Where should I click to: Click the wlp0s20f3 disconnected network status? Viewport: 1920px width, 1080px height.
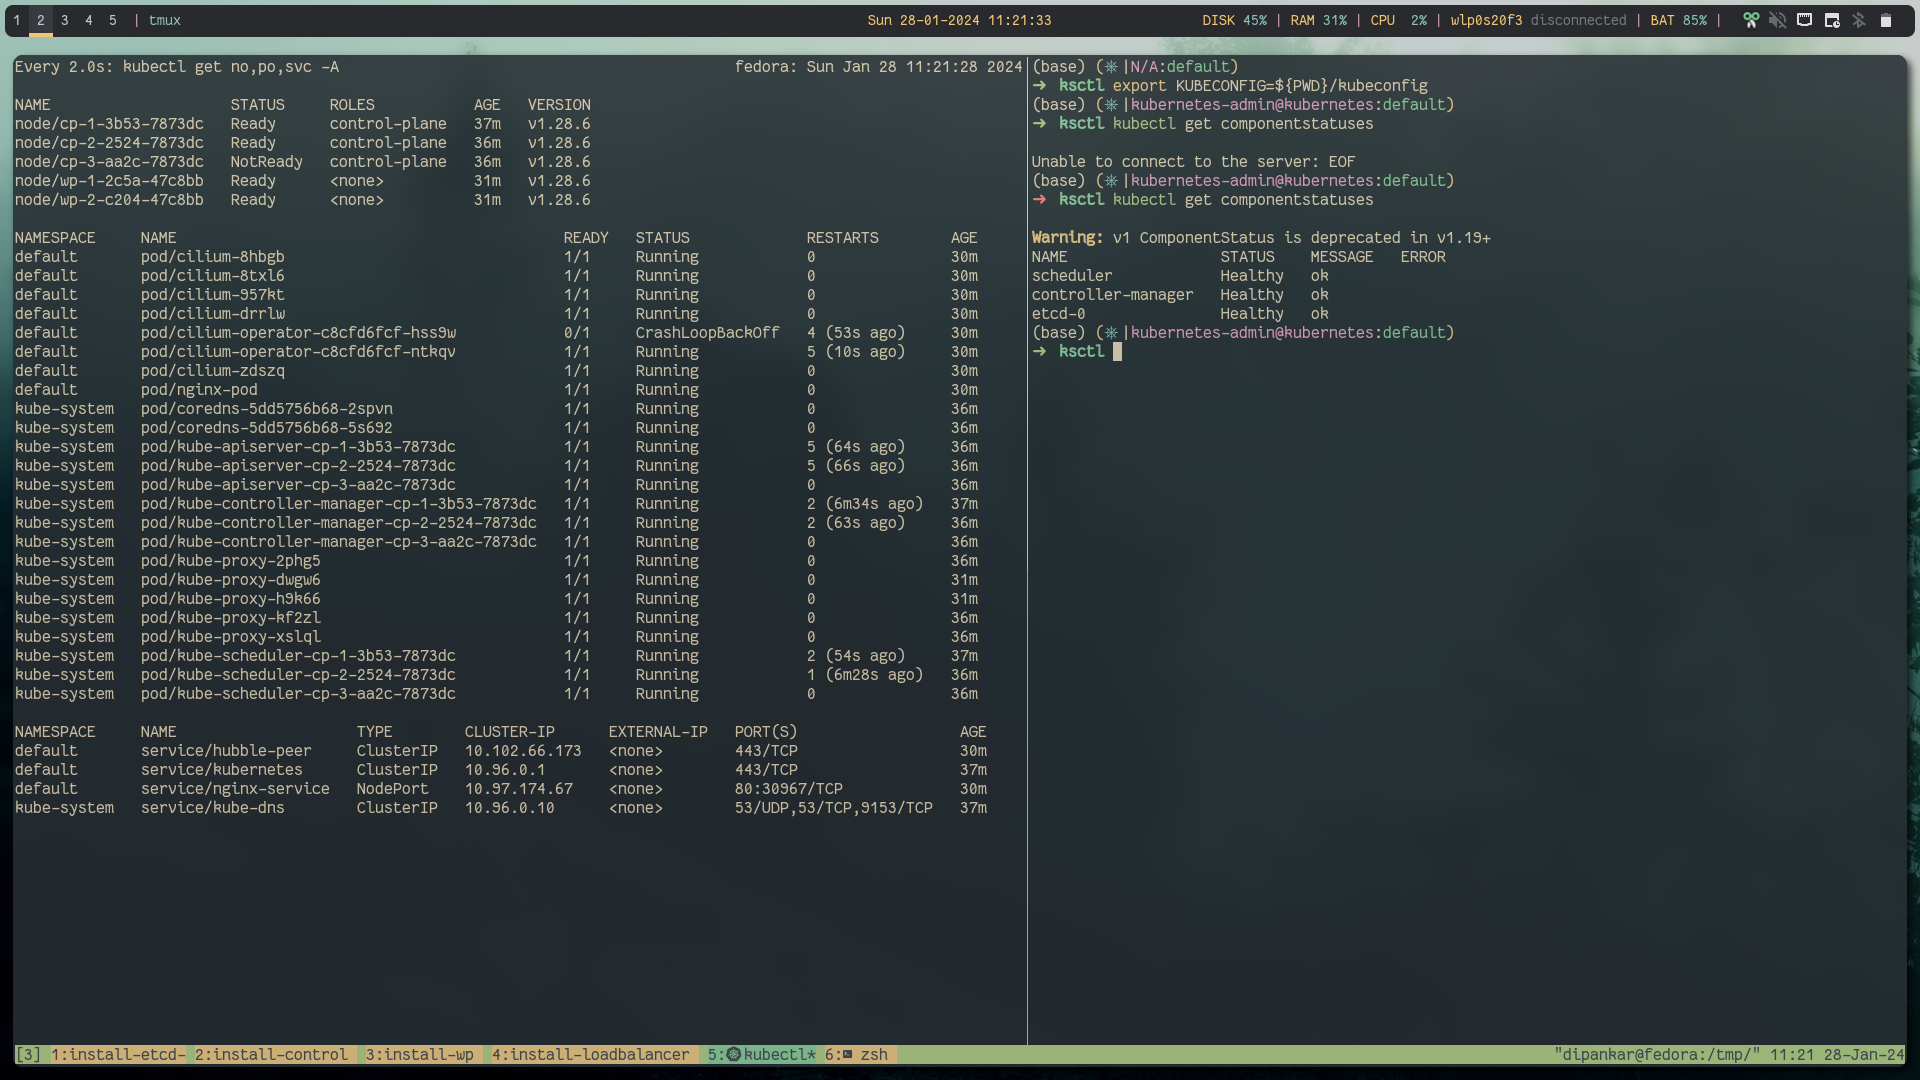[1538, 20]
